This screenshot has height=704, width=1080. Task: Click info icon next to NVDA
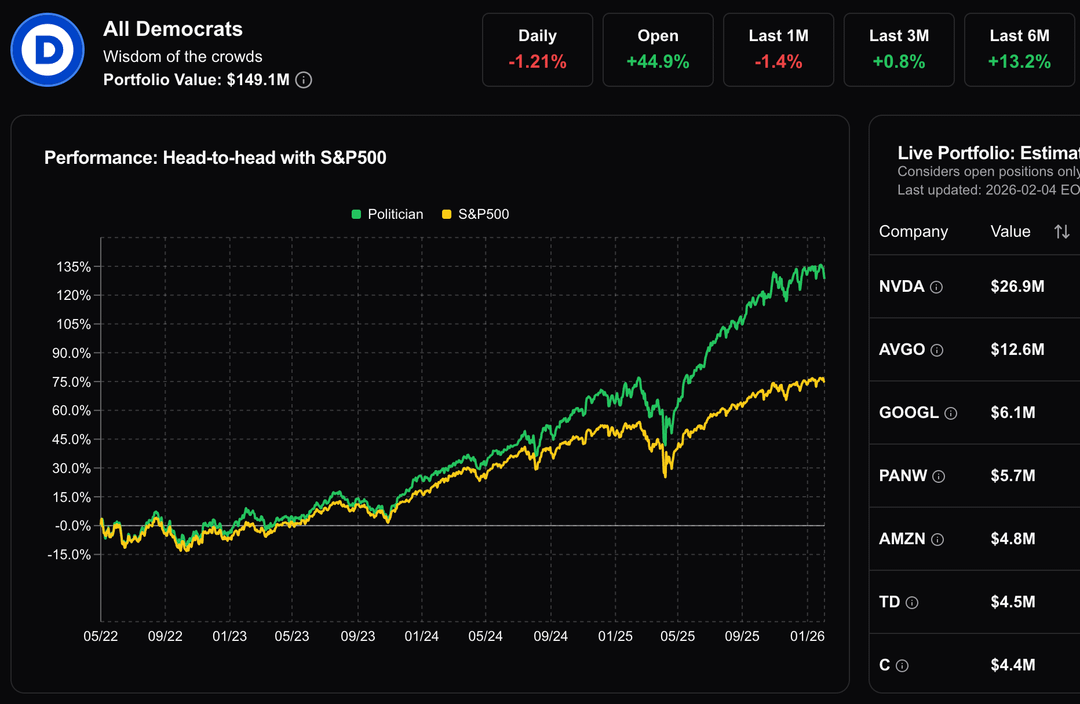click(x=937, y=287)
